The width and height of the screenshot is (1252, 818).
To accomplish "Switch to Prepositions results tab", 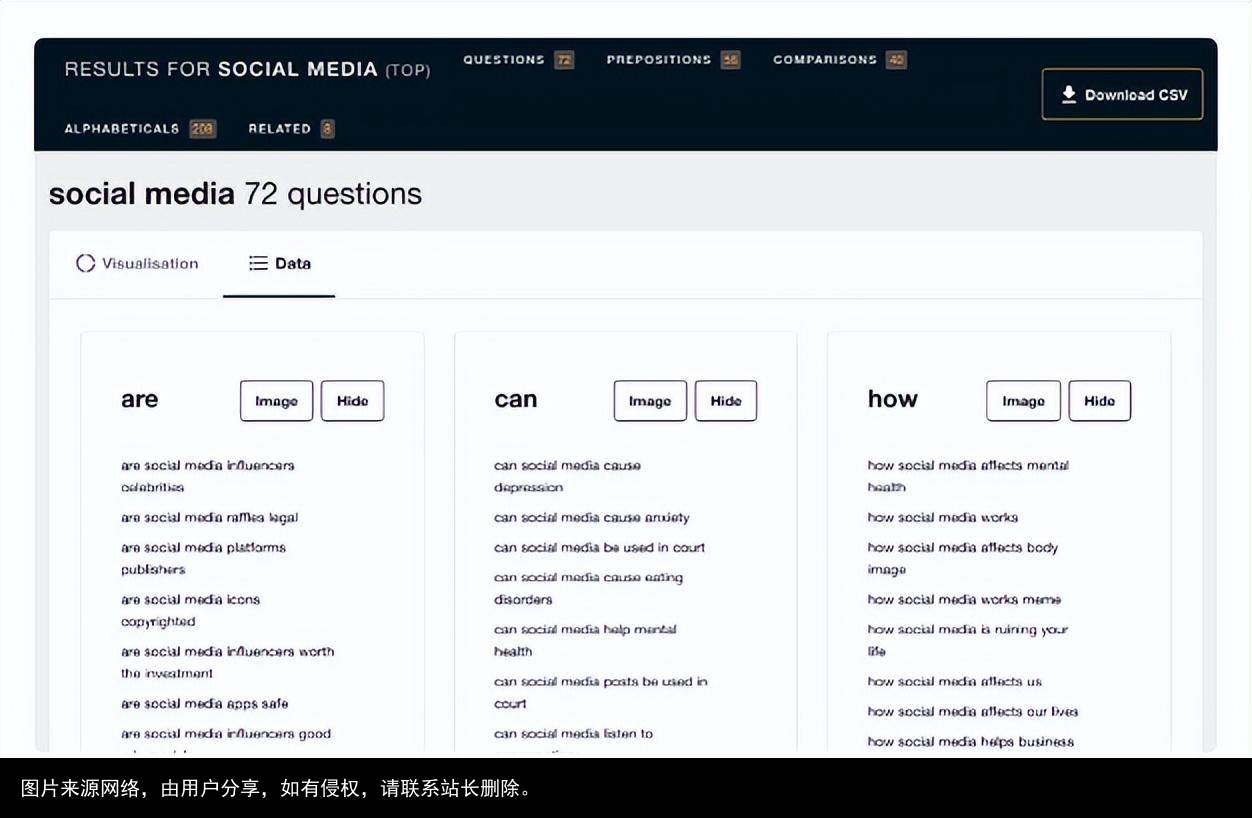I will (672, 60).
